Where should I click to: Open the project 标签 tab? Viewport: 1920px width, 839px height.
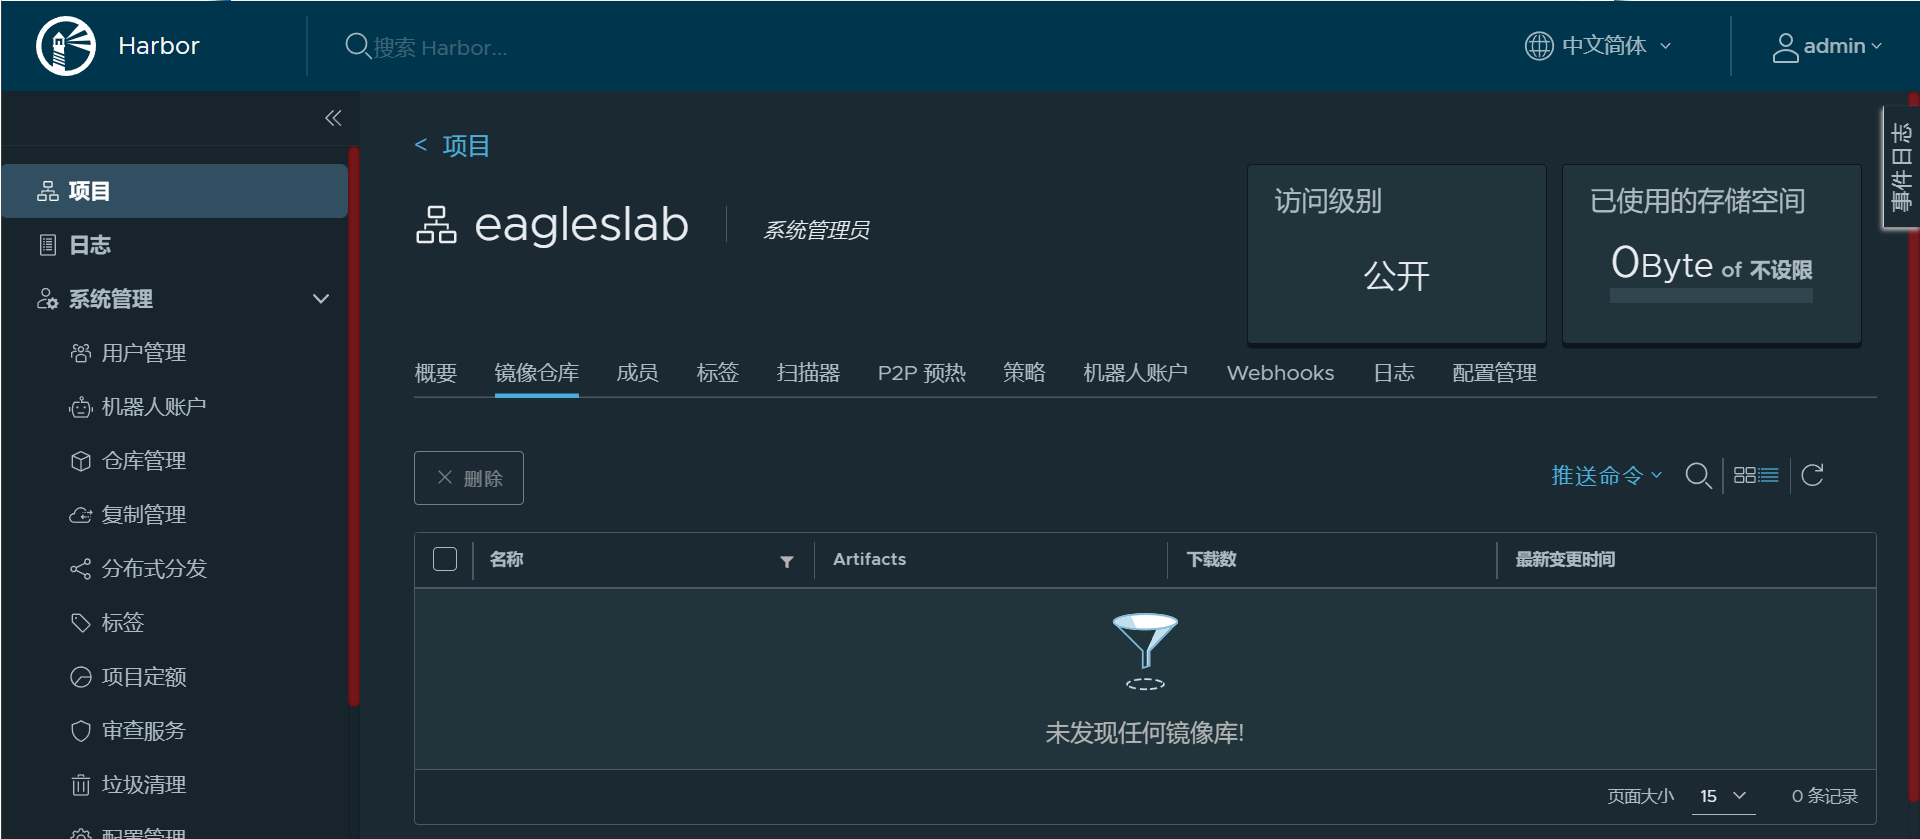tap(718, 373)
